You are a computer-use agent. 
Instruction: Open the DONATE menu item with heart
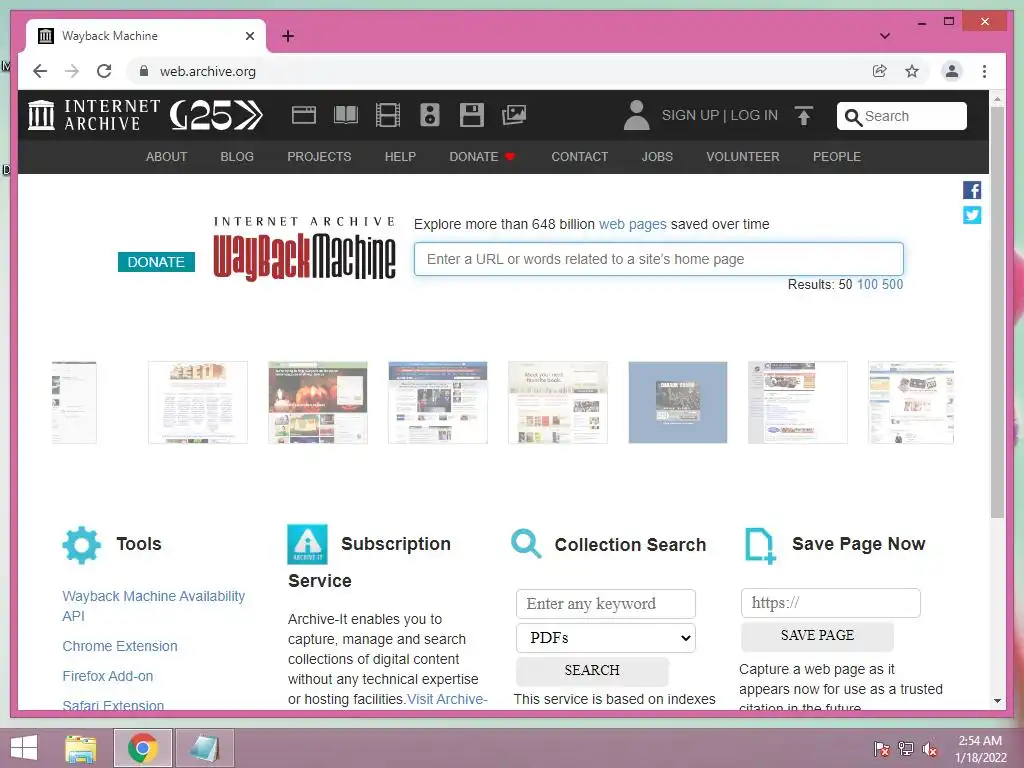click(483, 157)
